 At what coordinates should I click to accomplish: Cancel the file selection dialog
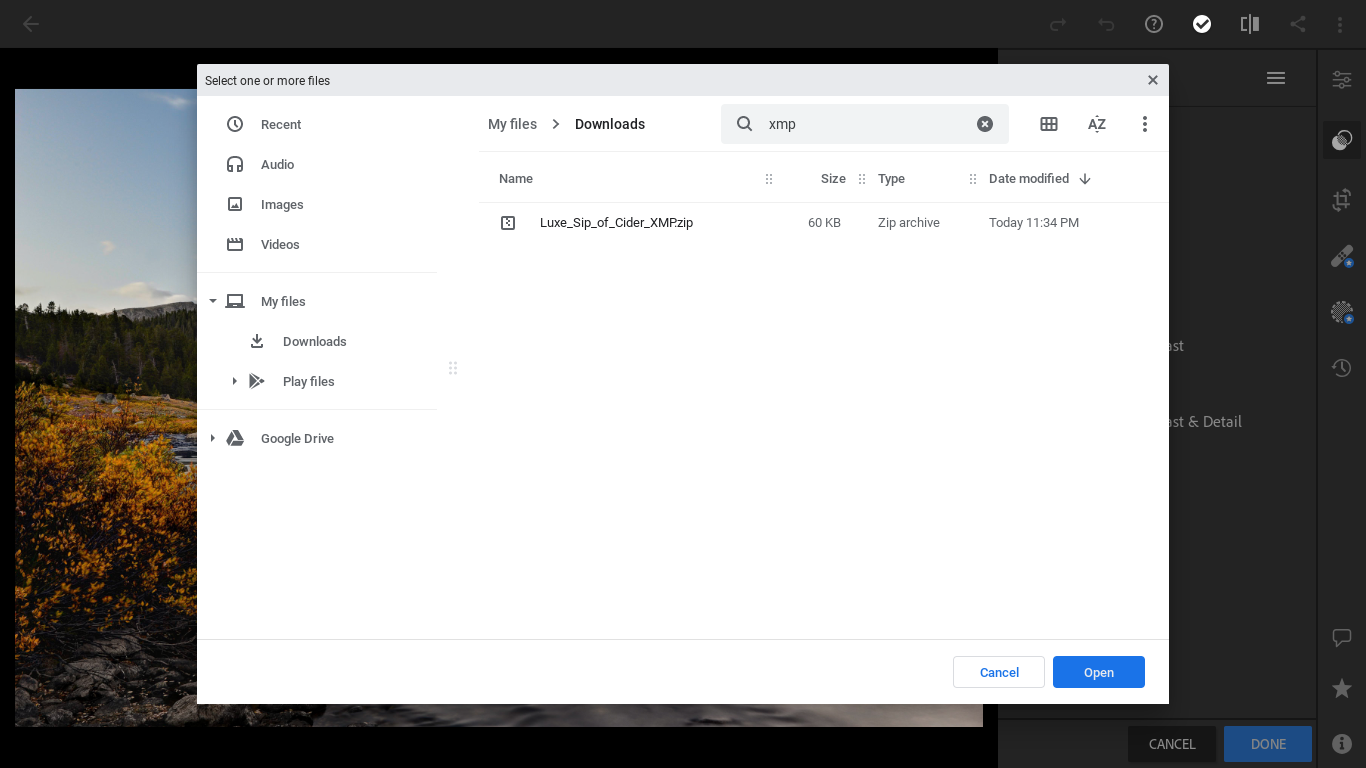coord(998,672)
